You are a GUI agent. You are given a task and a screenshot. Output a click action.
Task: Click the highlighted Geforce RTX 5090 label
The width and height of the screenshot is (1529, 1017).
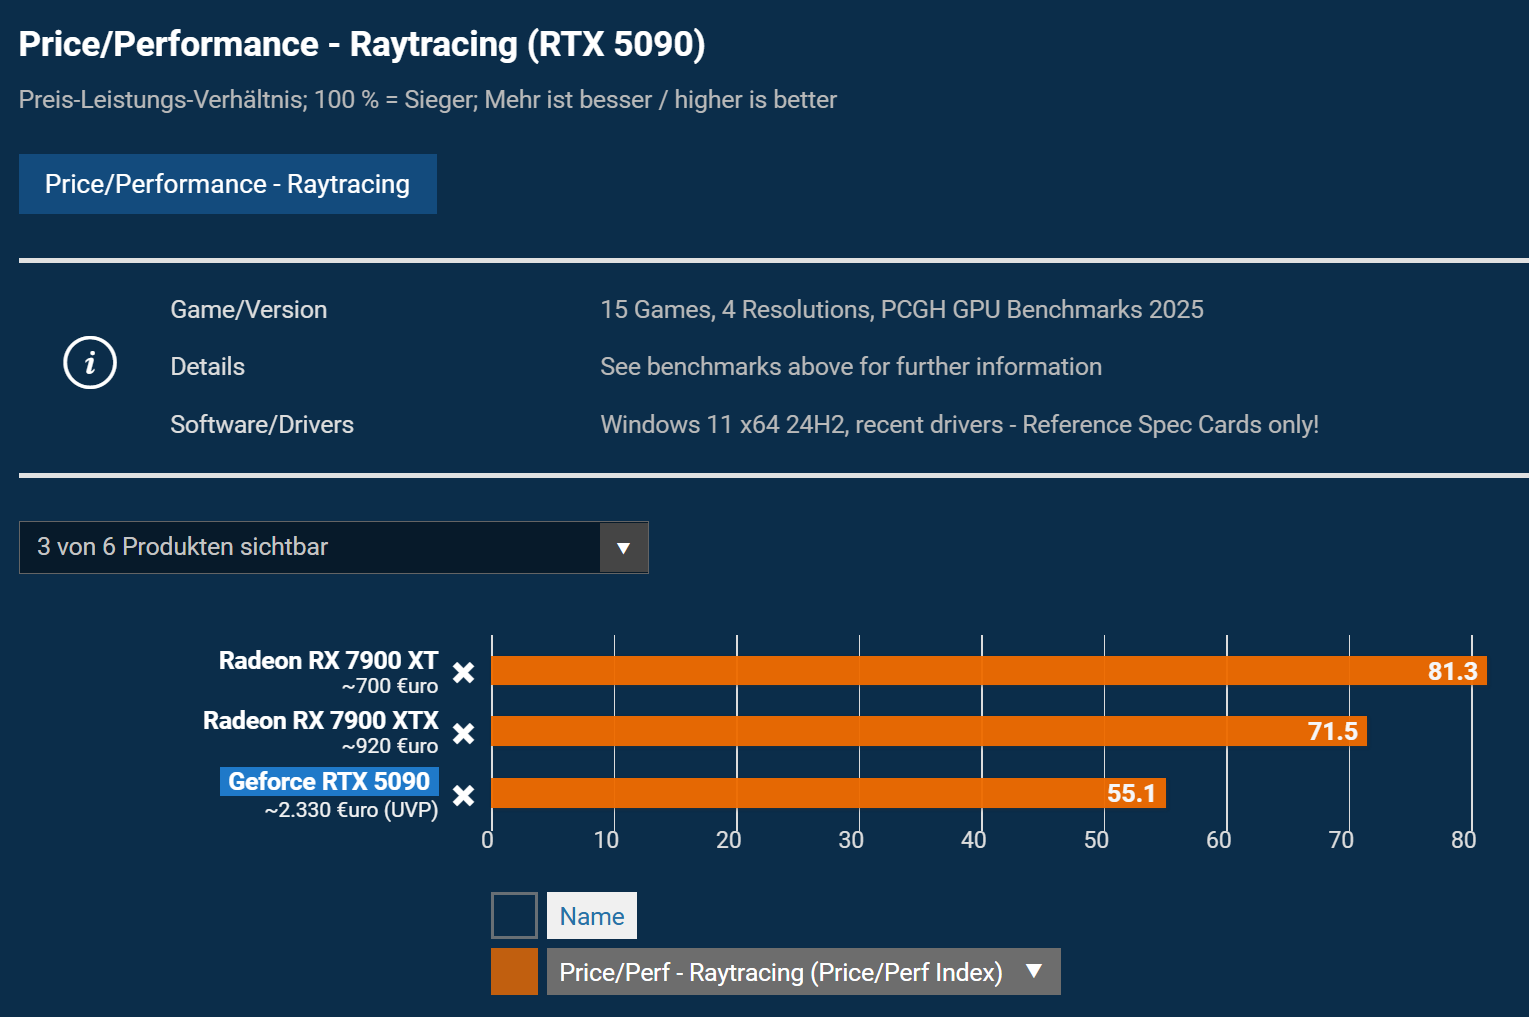pyautogui.click(x=329, y=781)
